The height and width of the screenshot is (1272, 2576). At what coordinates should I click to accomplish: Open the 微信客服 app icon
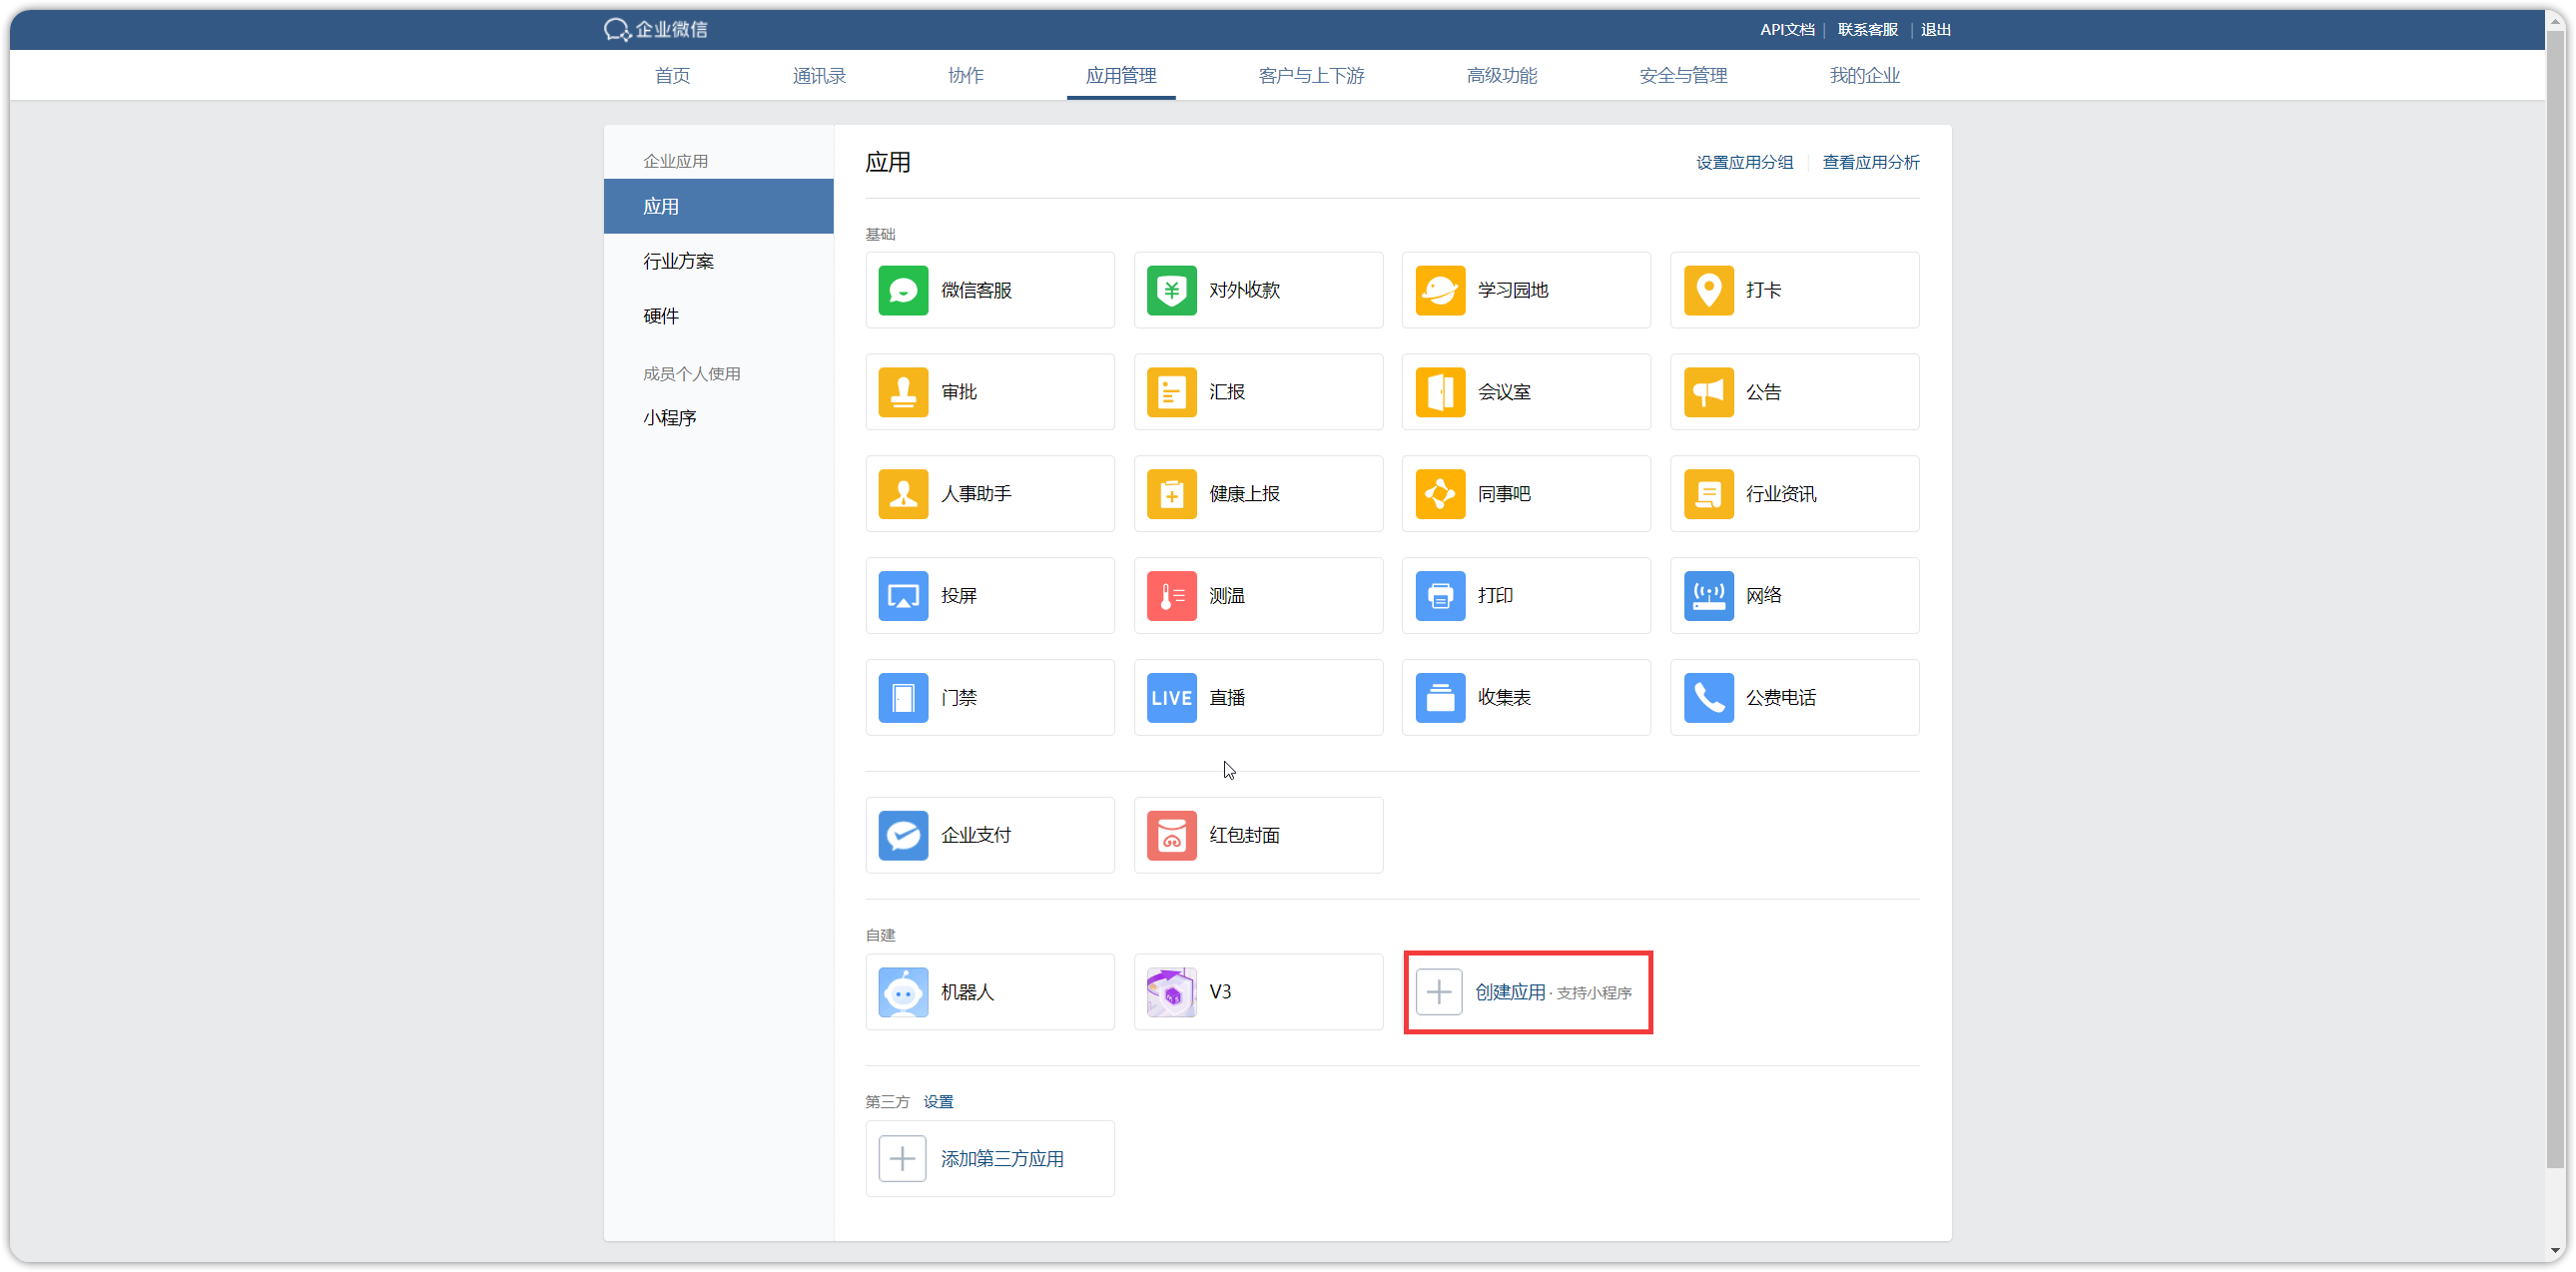902,290
